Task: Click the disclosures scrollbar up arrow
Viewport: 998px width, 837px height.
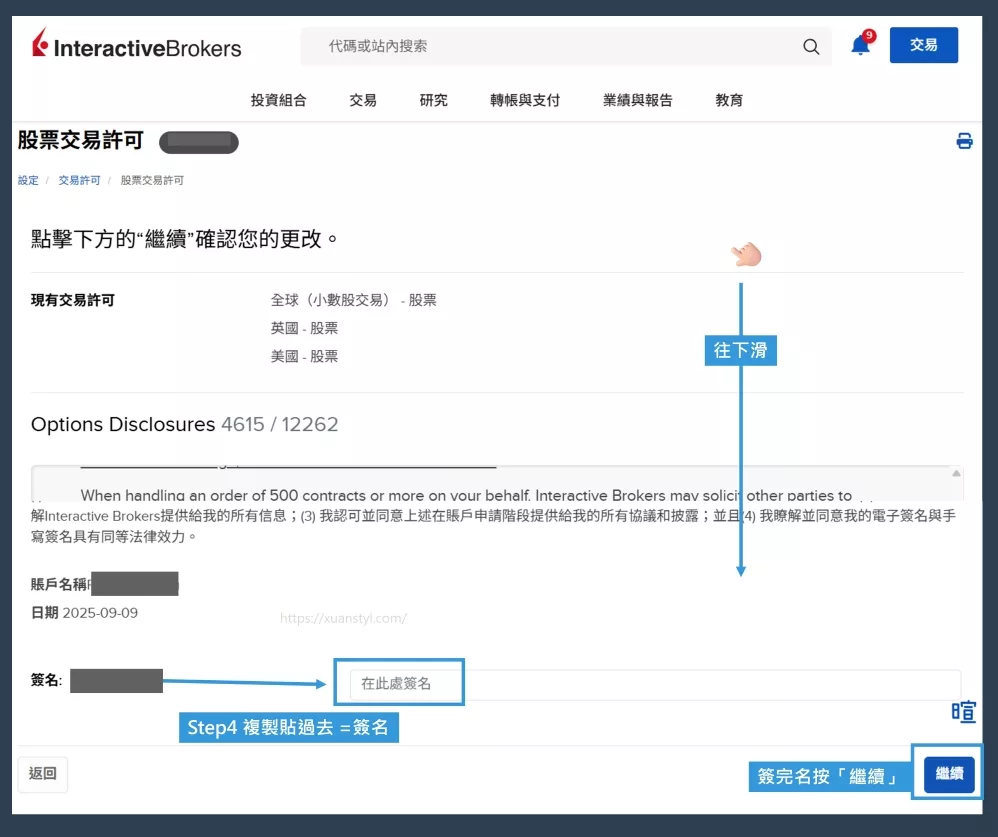Action: tap(957, 473)
